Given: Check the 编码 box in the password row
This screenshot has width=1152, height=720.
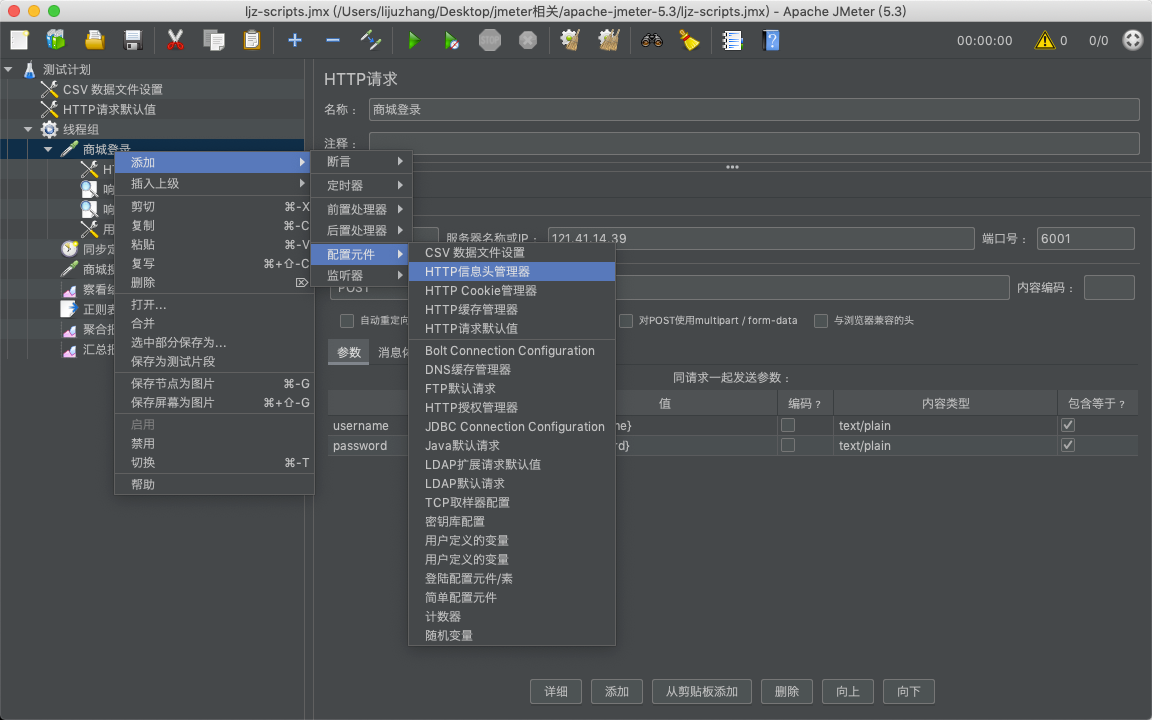Looking at the screenshot, I should click(788, 445).
